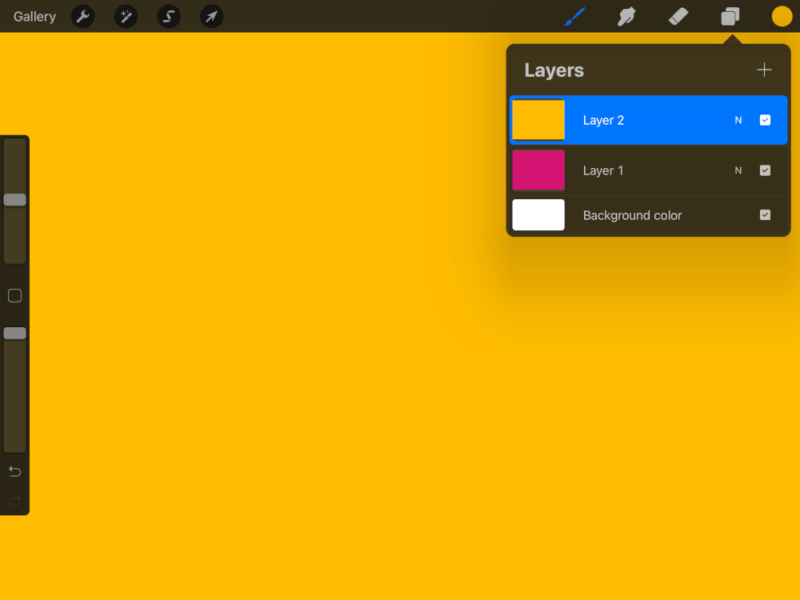The width and height of the screenshot is (800, 600).
Task: Select the Adjustments magic wand tool
Action: click(126, 16)
